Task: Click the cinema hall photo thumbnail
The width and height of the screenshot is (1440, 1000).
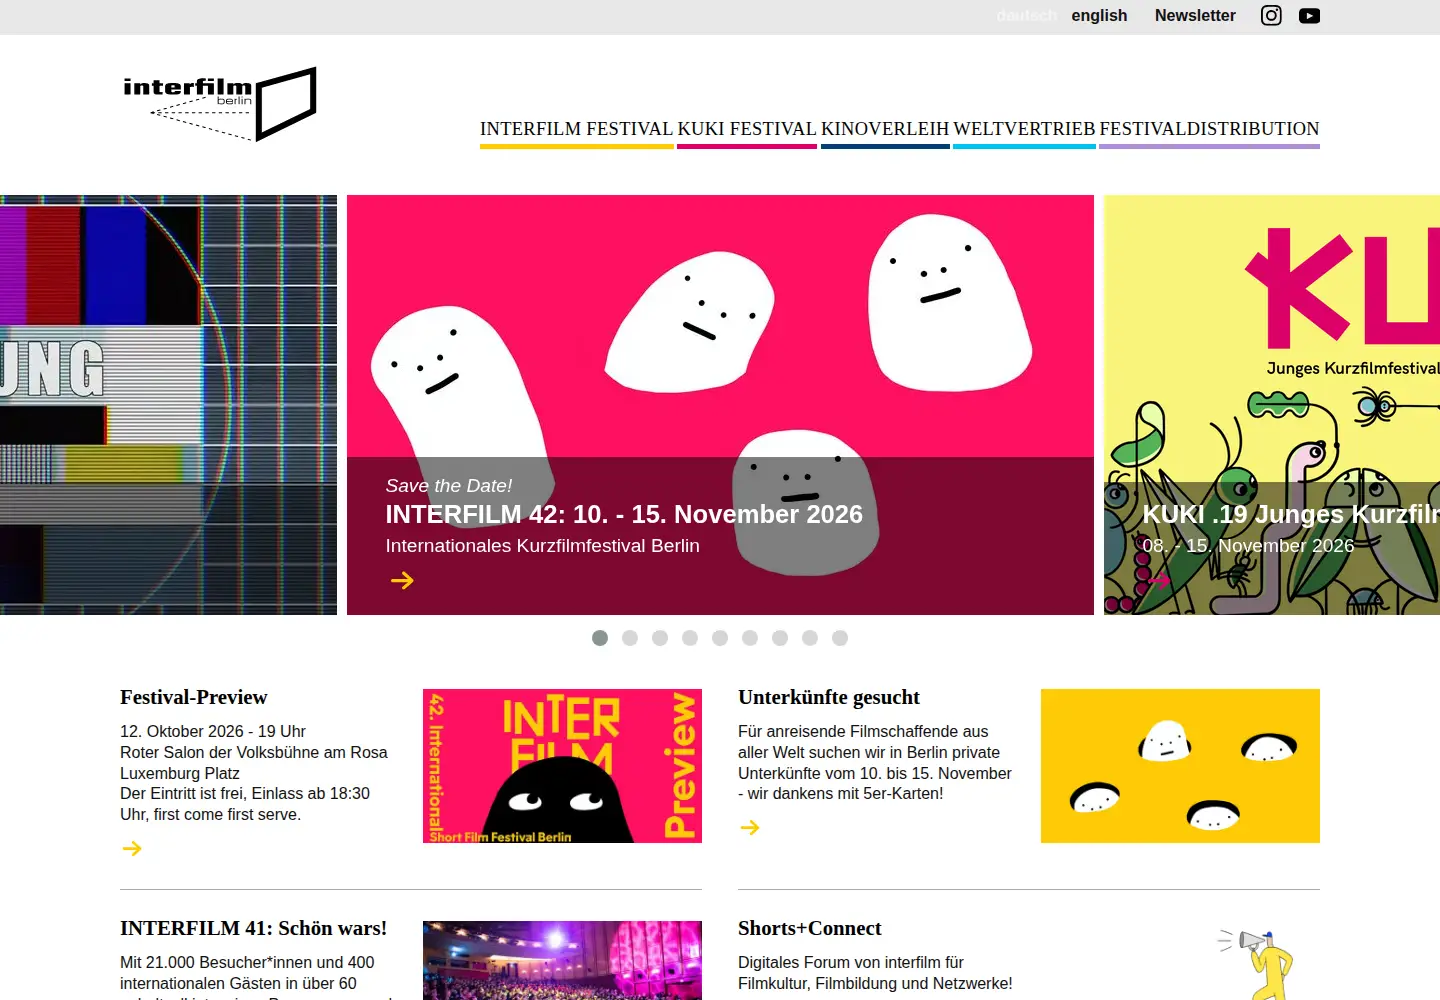Action: click(x=562, y=960)
